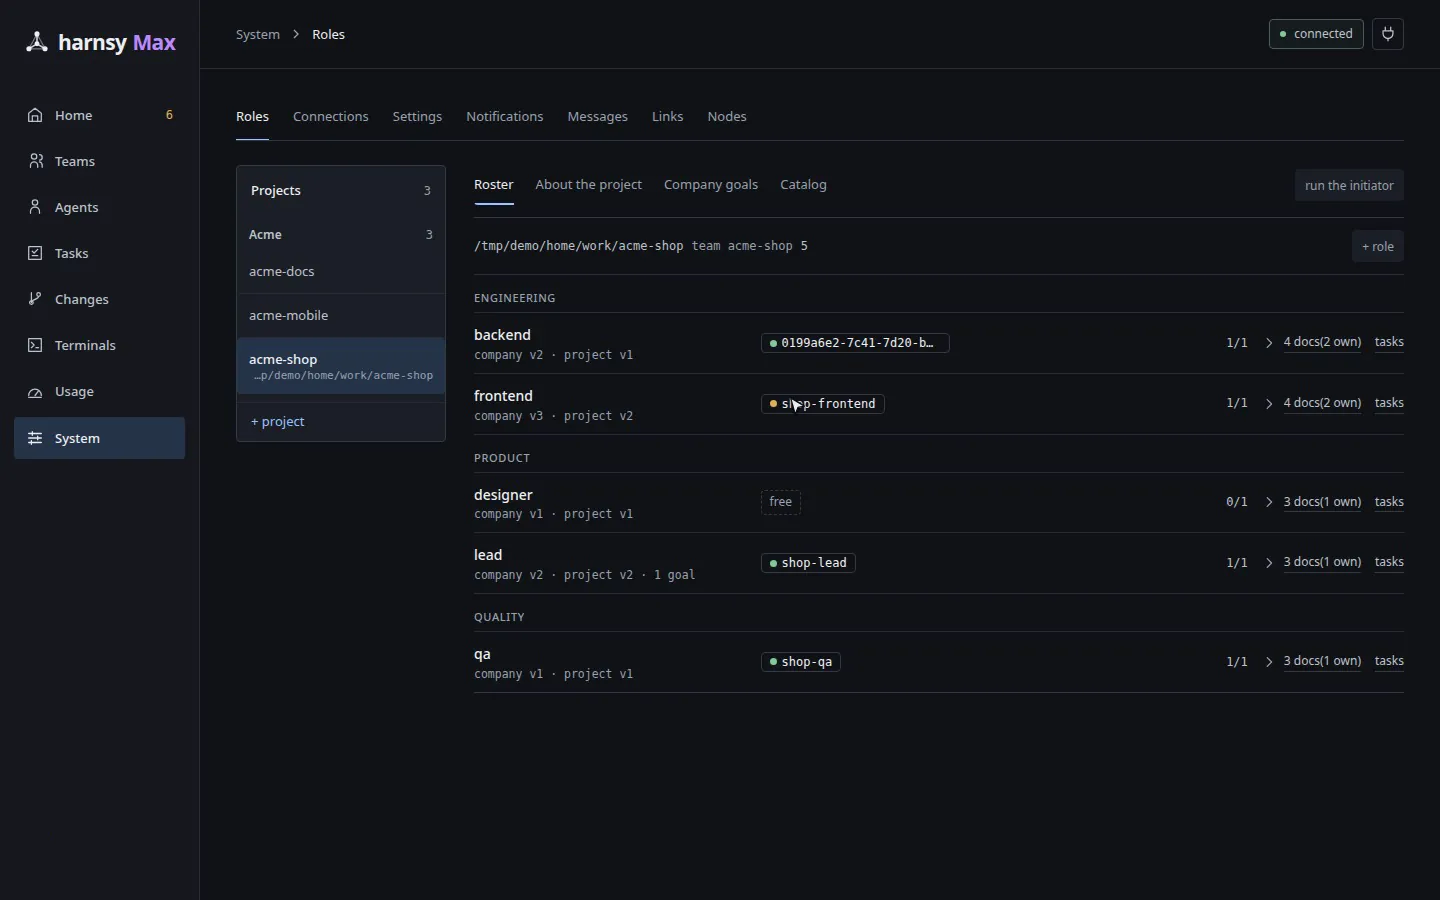
Task: Open tasks link for qa role
Action: (x=1389, y=661)
